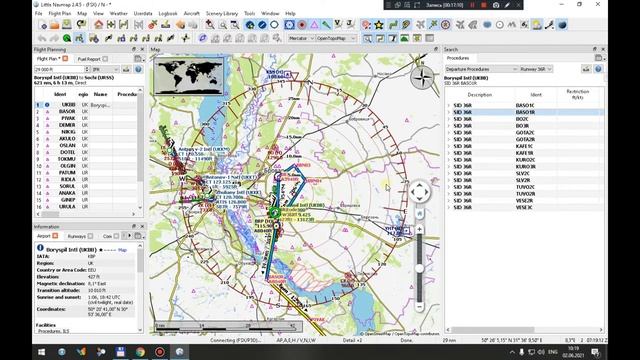Click the Redo arrow icon
The width and height of the screenshot is (640, 360).
(x=54, y=38)
